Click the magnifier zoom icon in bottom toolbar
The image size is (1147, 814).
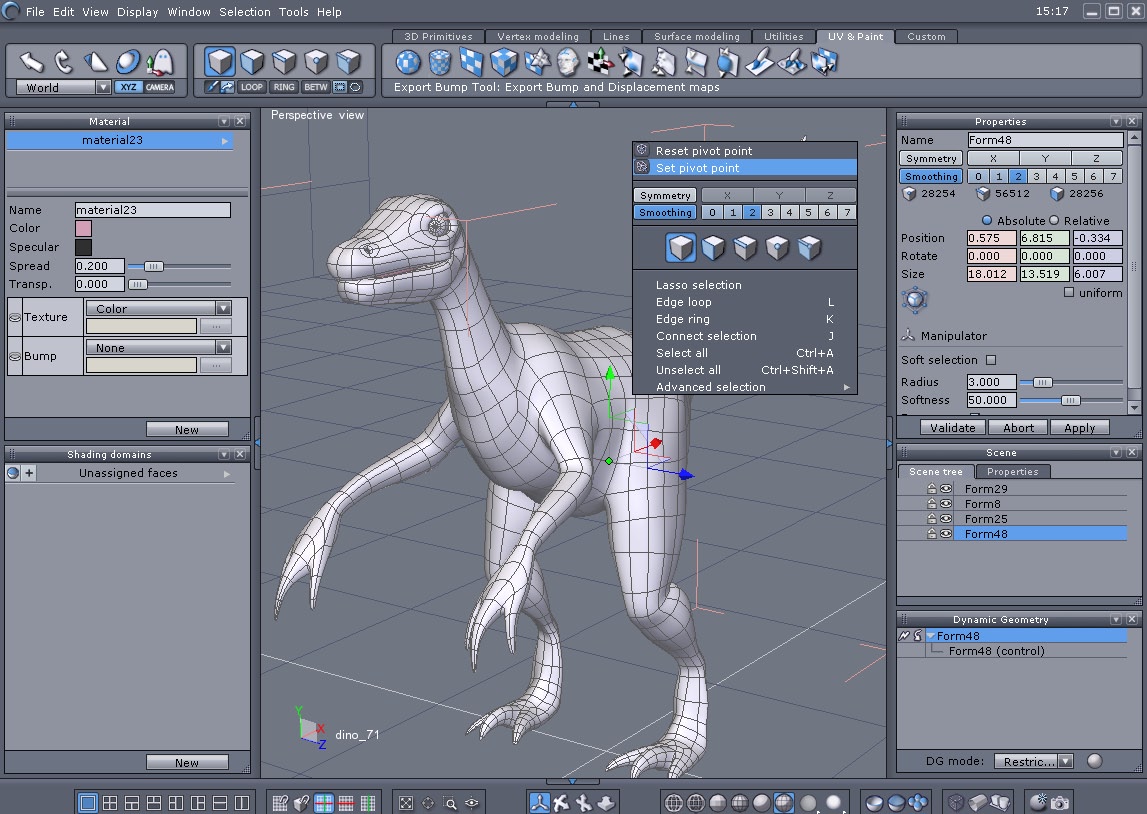[x=450, y=803]
